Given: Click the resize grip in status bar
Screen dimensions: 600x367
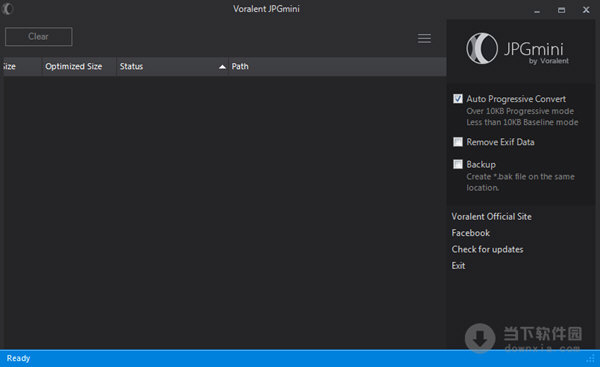Looking at the screenshot, I should coord(591,359).
